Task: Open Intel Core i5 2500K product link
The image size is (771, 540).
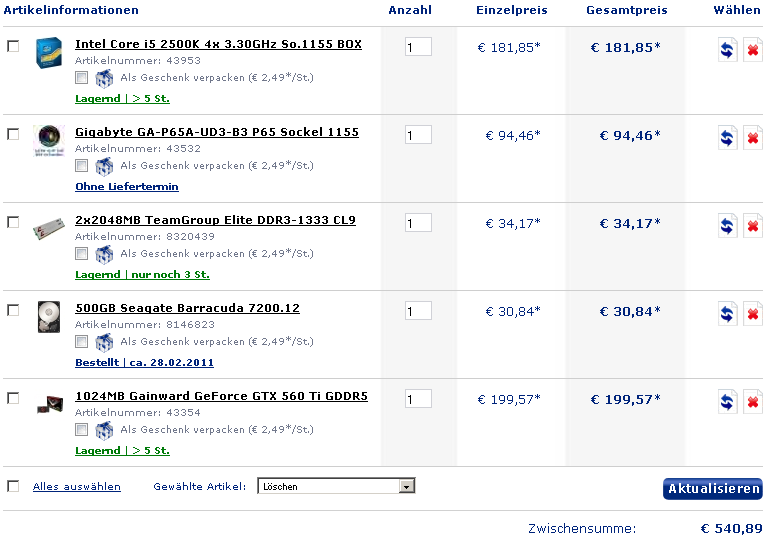Action: pos(218,44)
